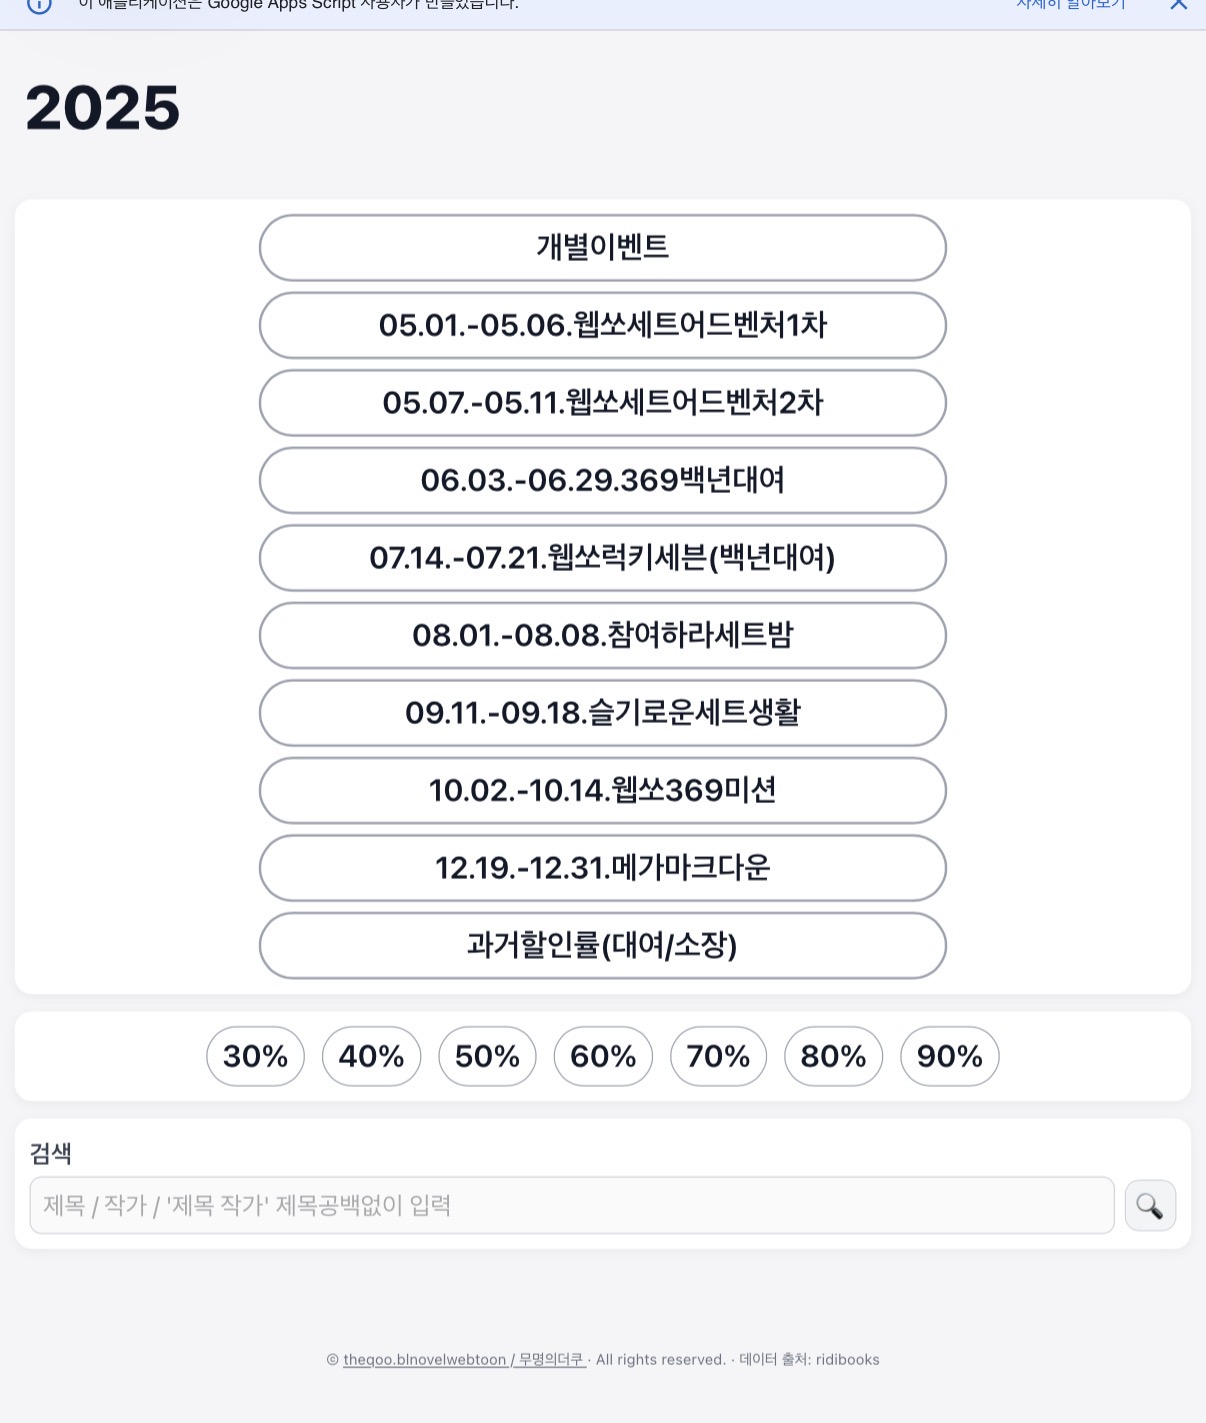The image size is (1206, 1423).
Task: Open 07.14.-07.21.웹쏘럭키세븐(백년대여) event
Action: (x=603, y=558)
